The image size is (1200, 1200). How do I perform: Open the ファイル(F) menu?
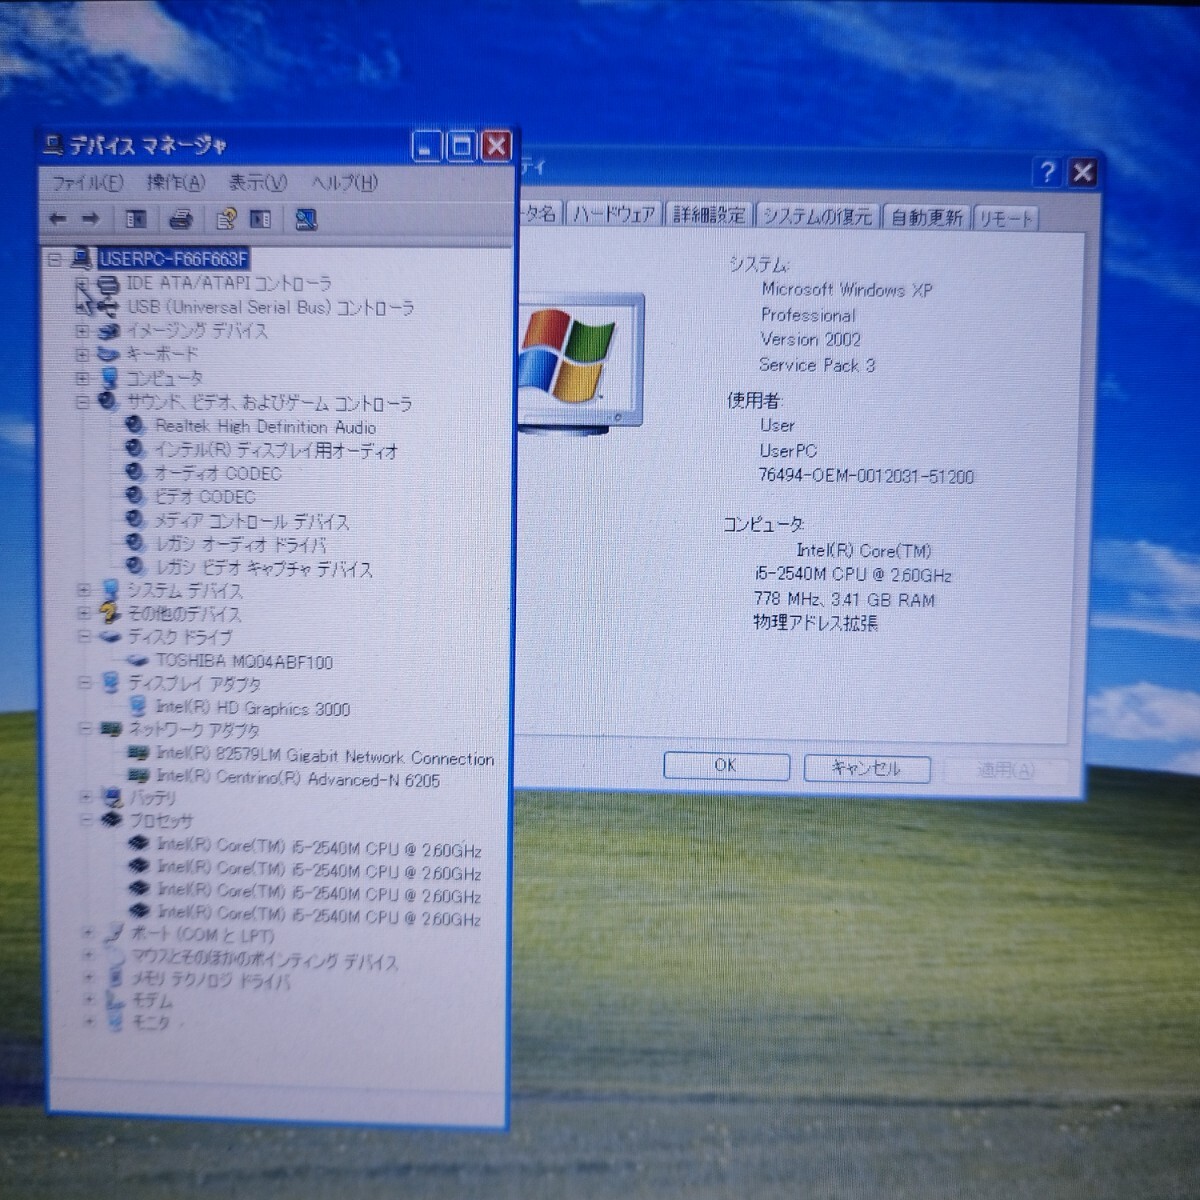(86, 182)
